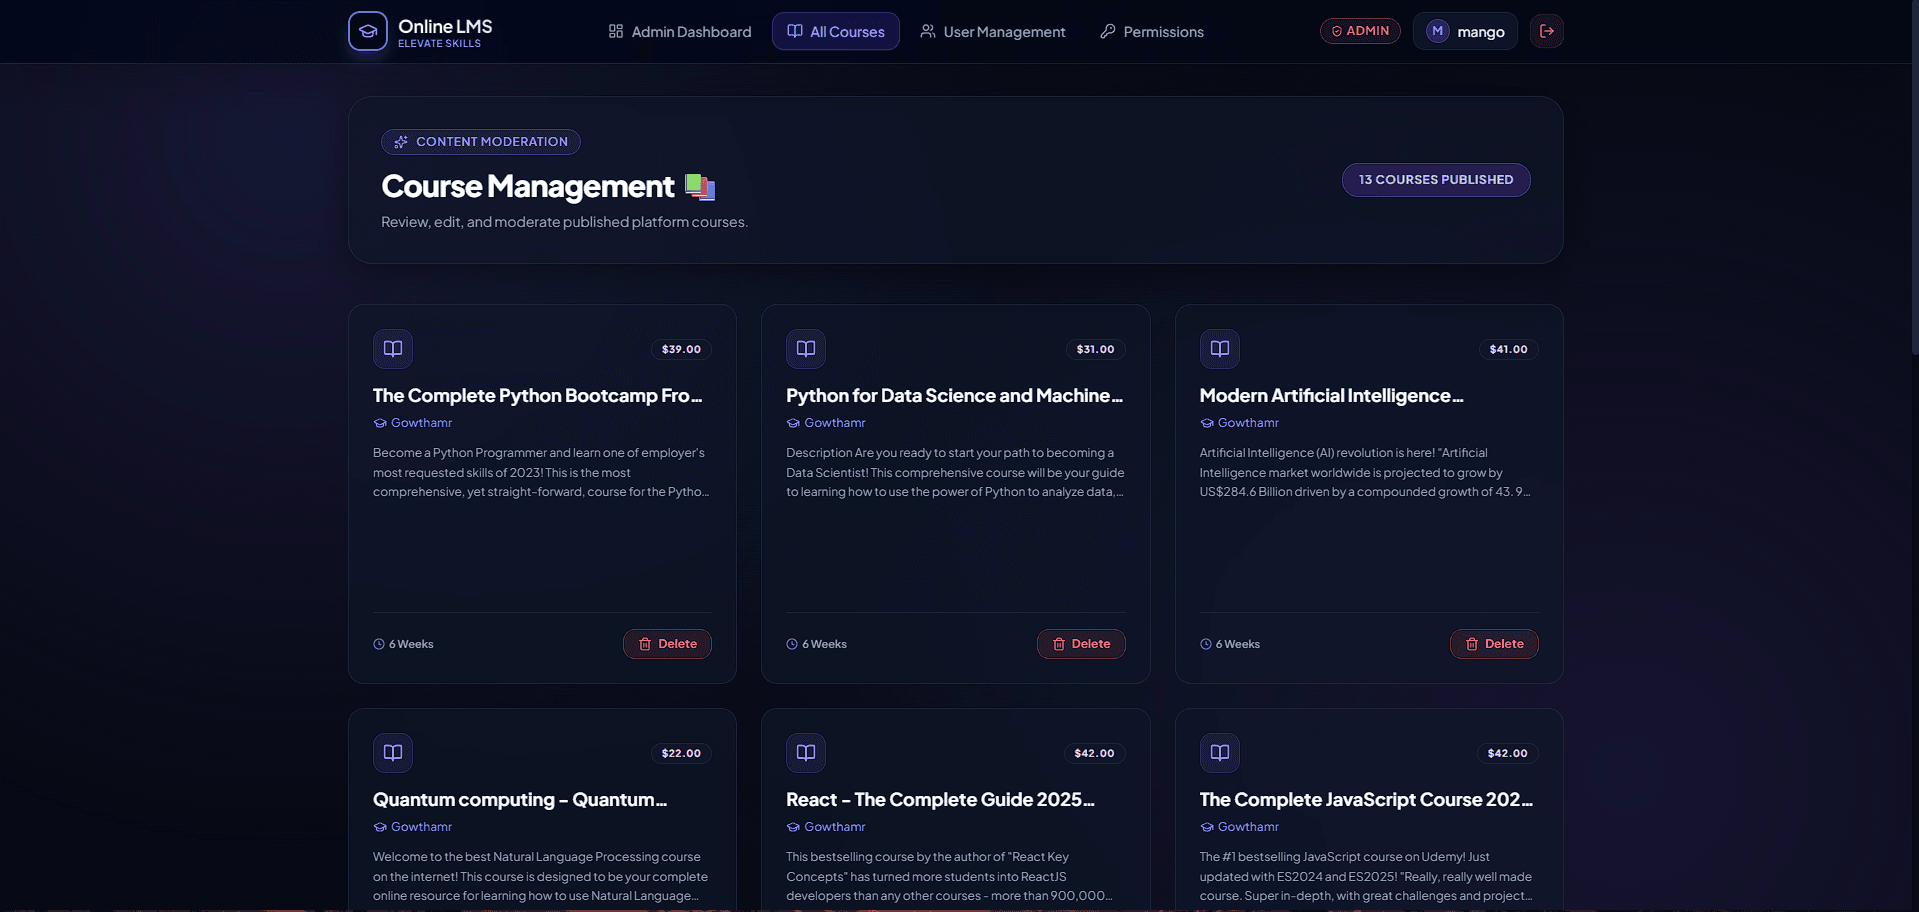
Task: Click the books emoji beside Course Management
Action: tap(700, 187)
